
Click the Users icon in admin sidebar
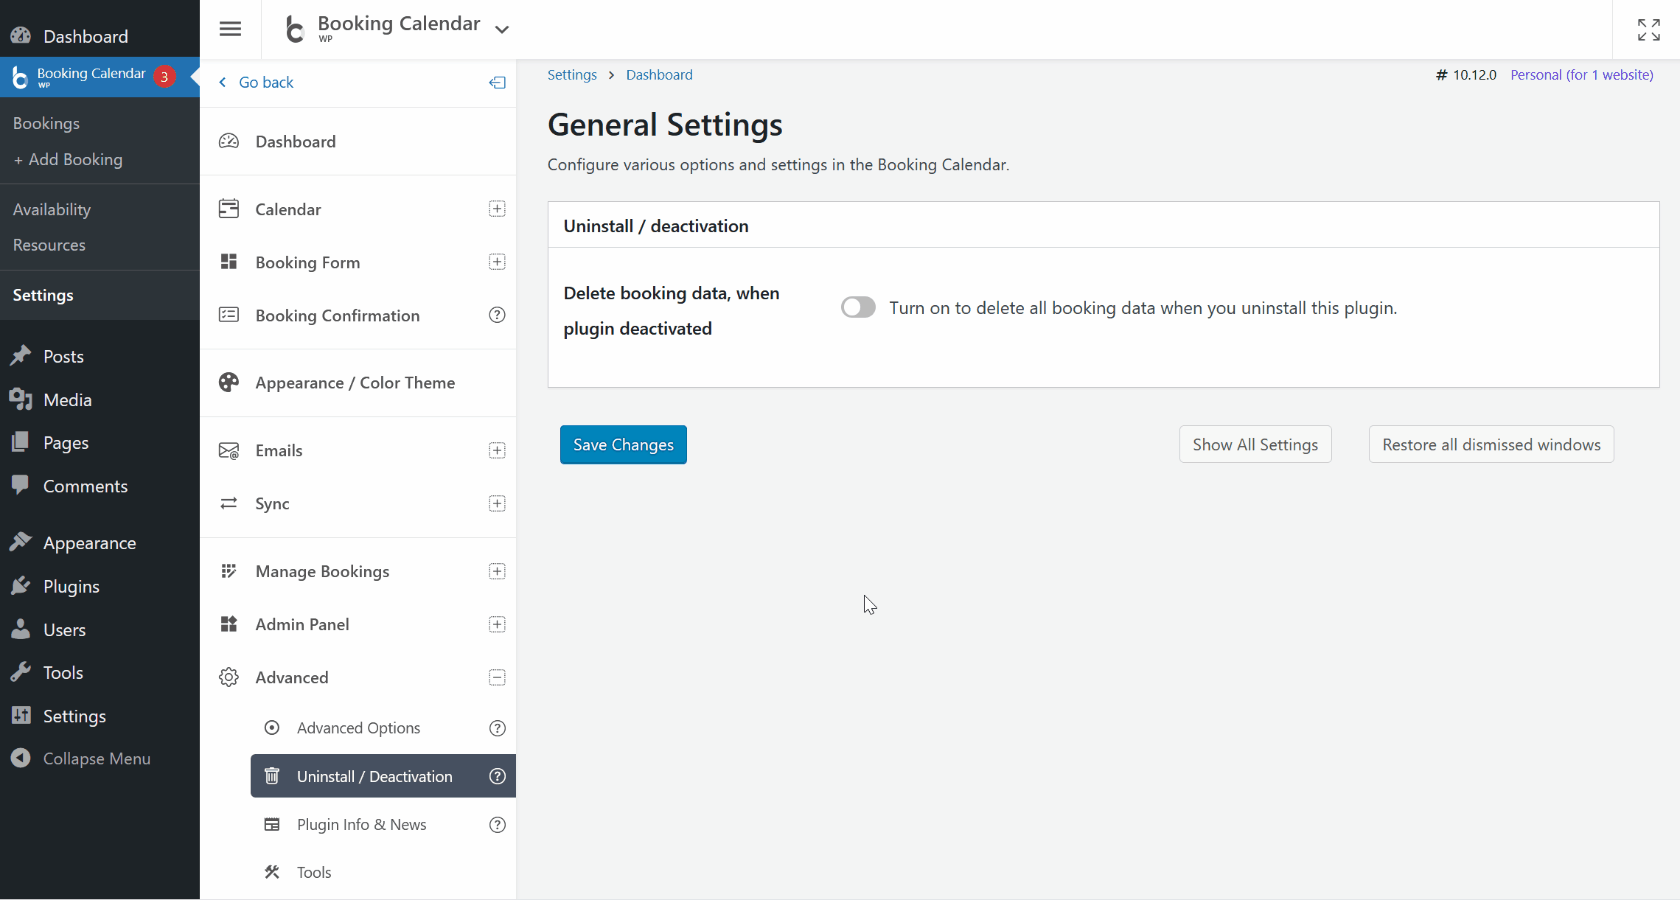coord(20,629)
